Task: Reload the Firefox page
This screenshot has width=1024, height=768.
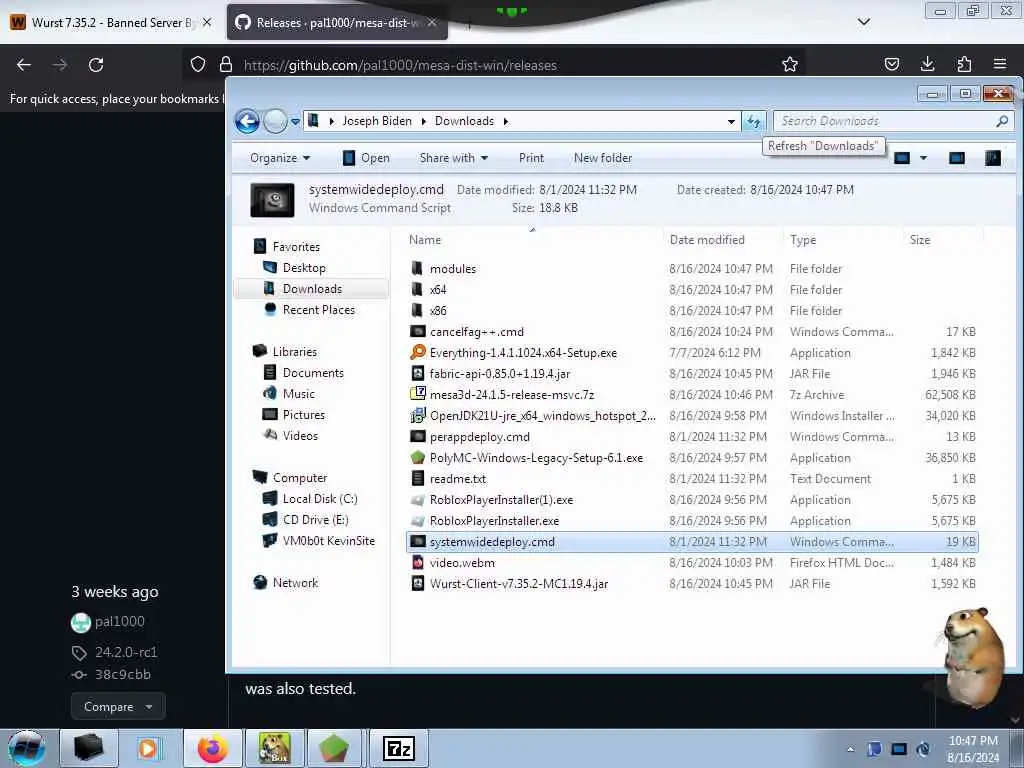Action: [x=96, y=65]
